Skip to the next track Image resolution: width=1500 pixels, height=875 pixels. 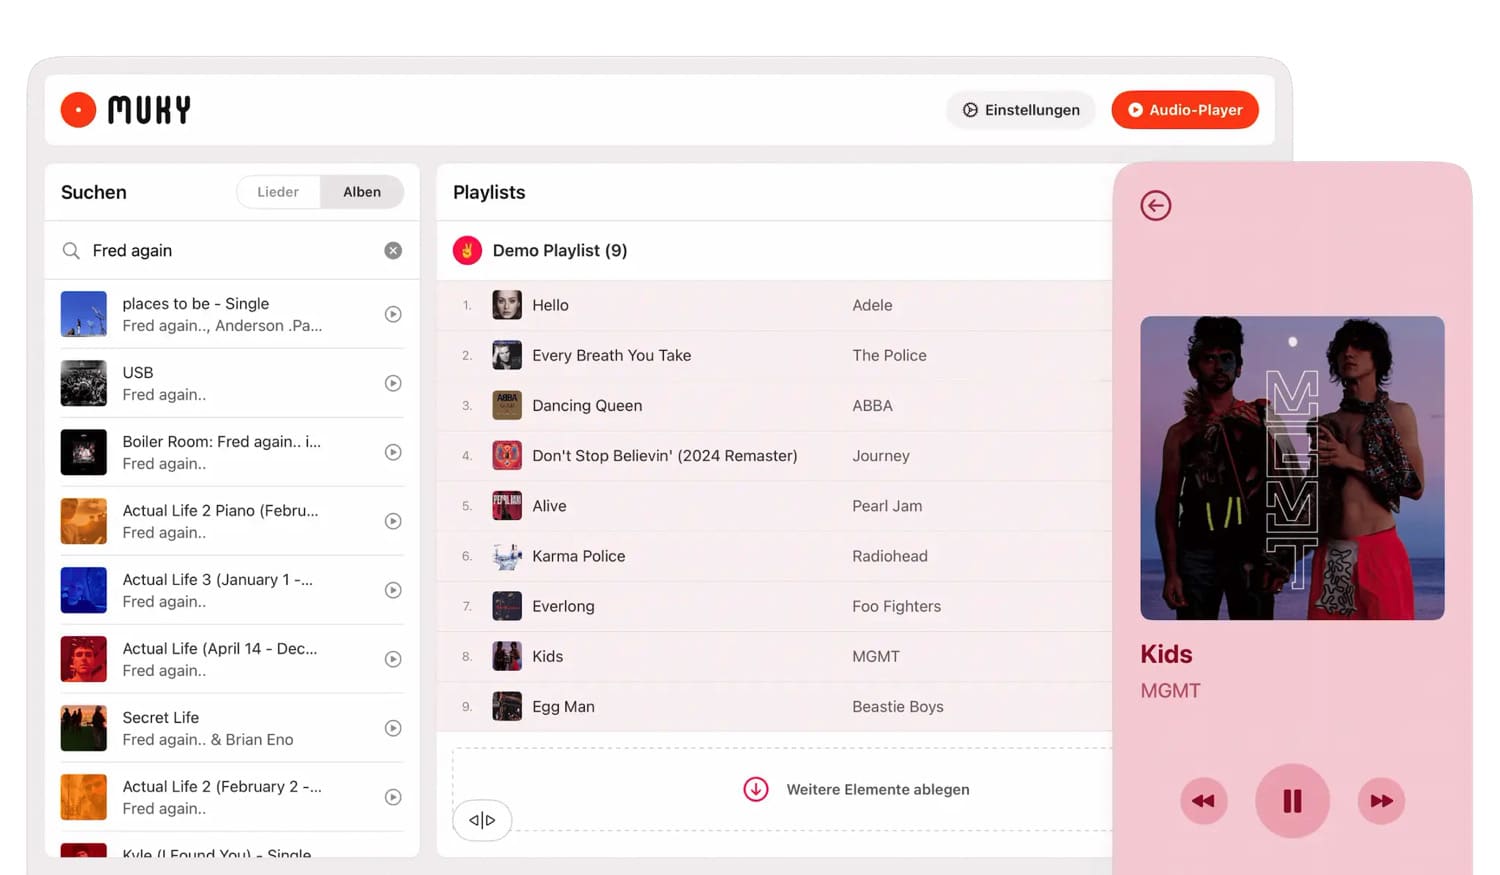pos(1381,801)
